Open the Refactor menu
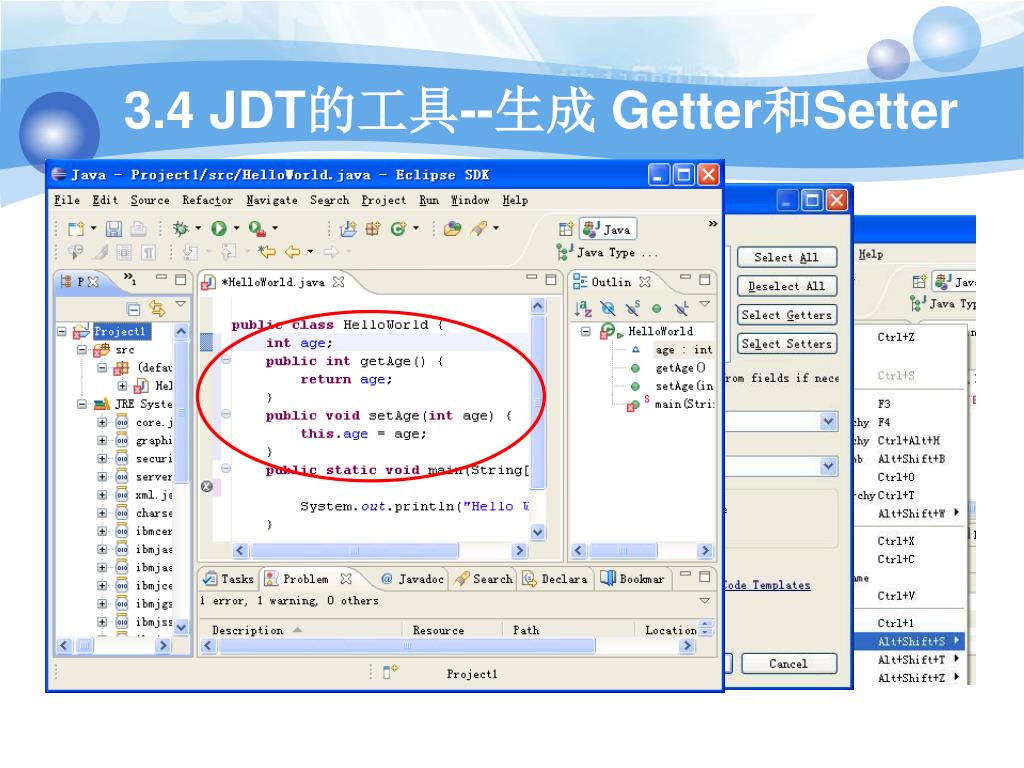The height and width of the screenshot is (768, 1024). [207, 200]
